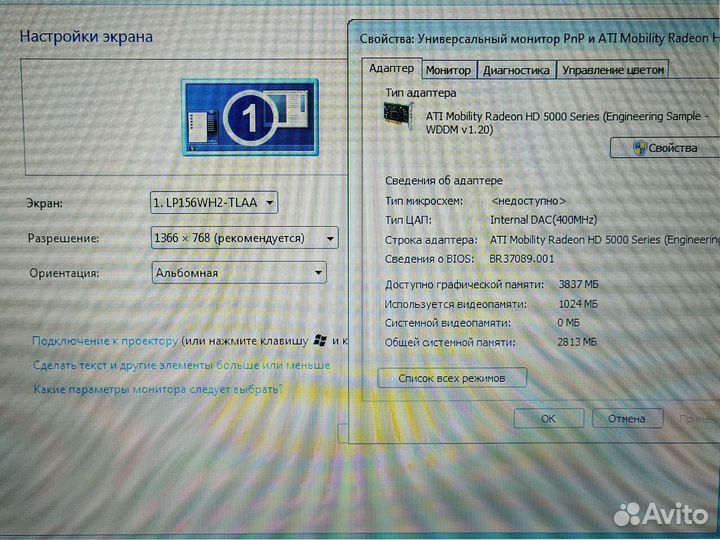Click the Свойства button with shield icon

pyautogui.click(x=664, y=148)
